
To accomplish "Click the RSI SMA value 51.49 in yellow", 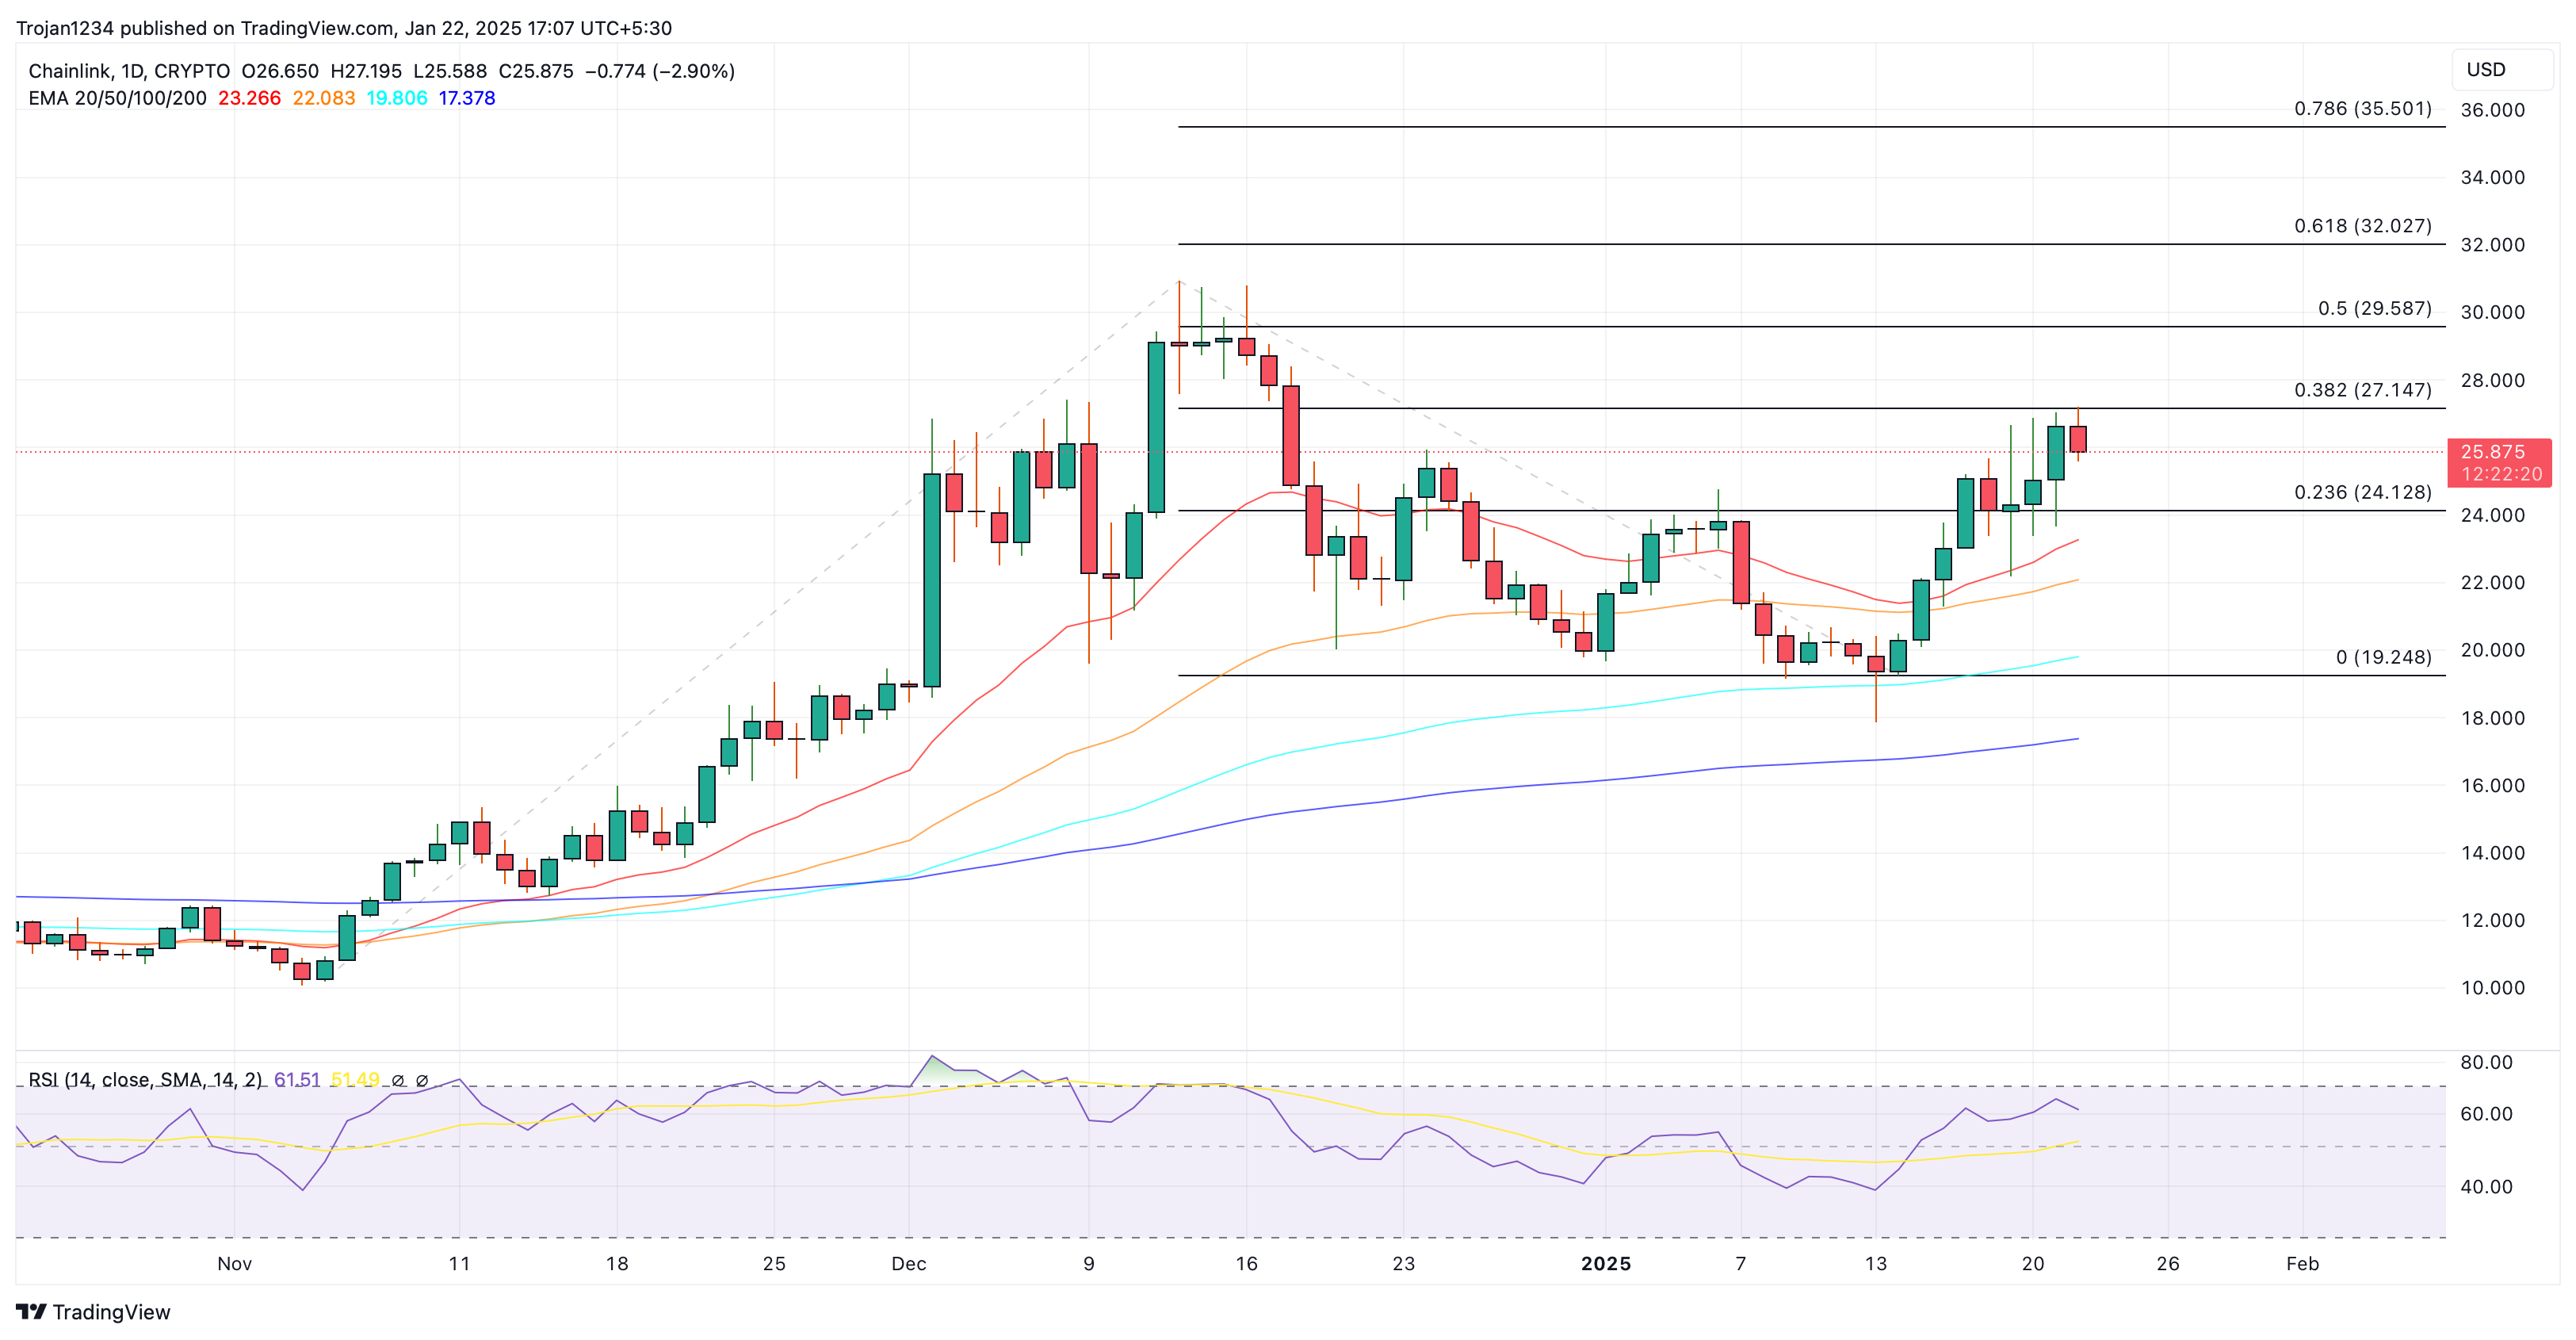I will tap(355, 1080).
